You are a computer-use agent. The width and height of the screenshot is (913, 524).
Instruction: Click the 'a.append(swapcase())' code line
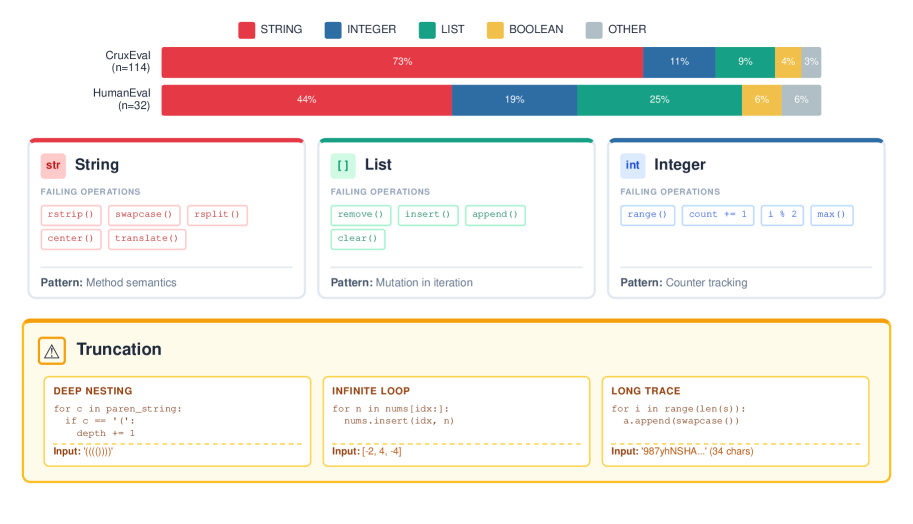tap(681, 422)
